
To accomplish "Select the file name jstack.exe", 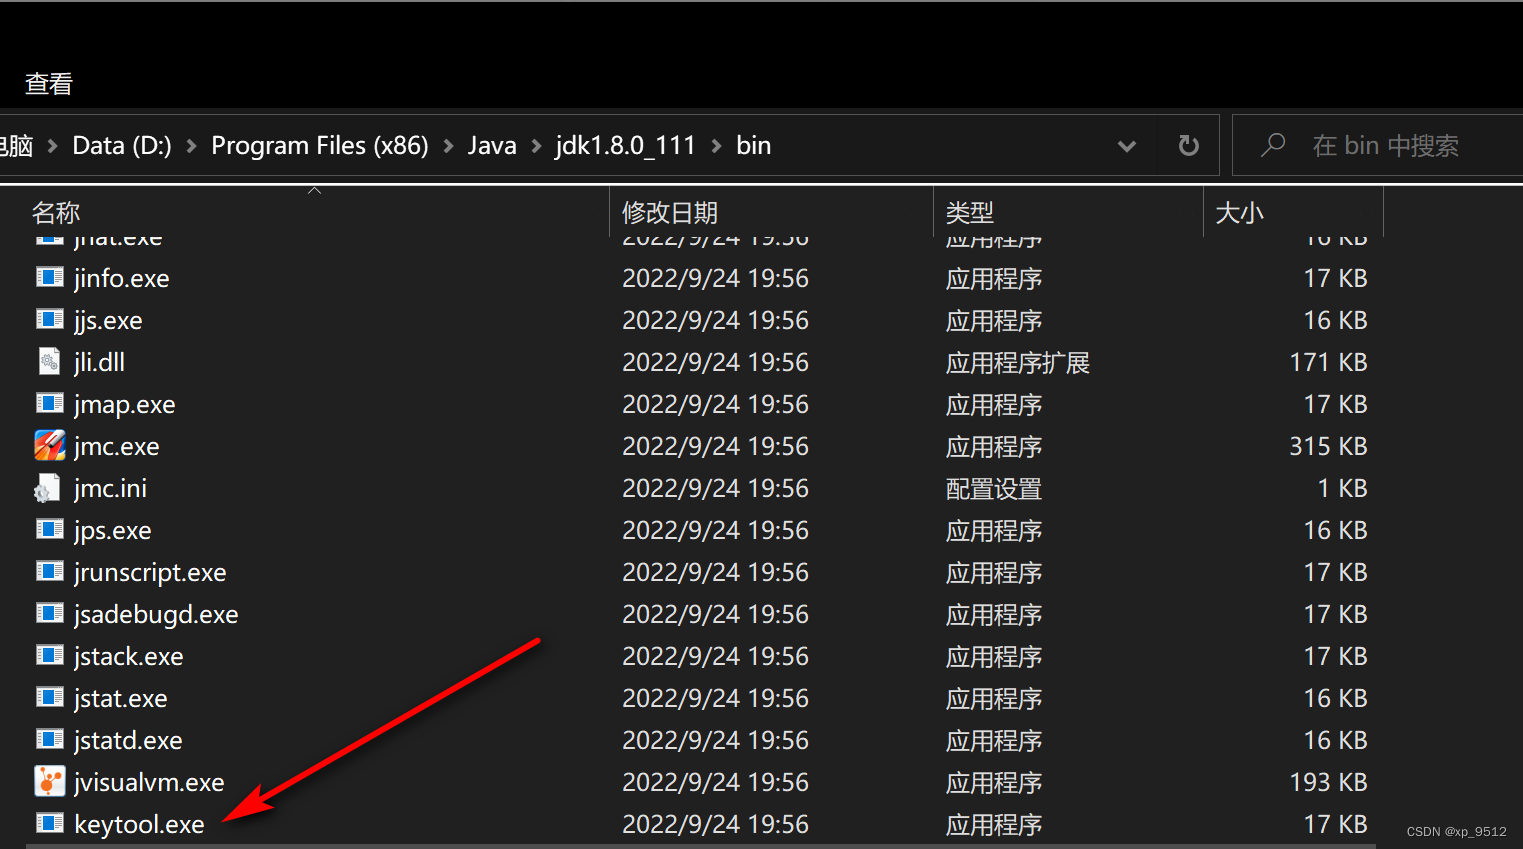I will [x=129, y=656].
